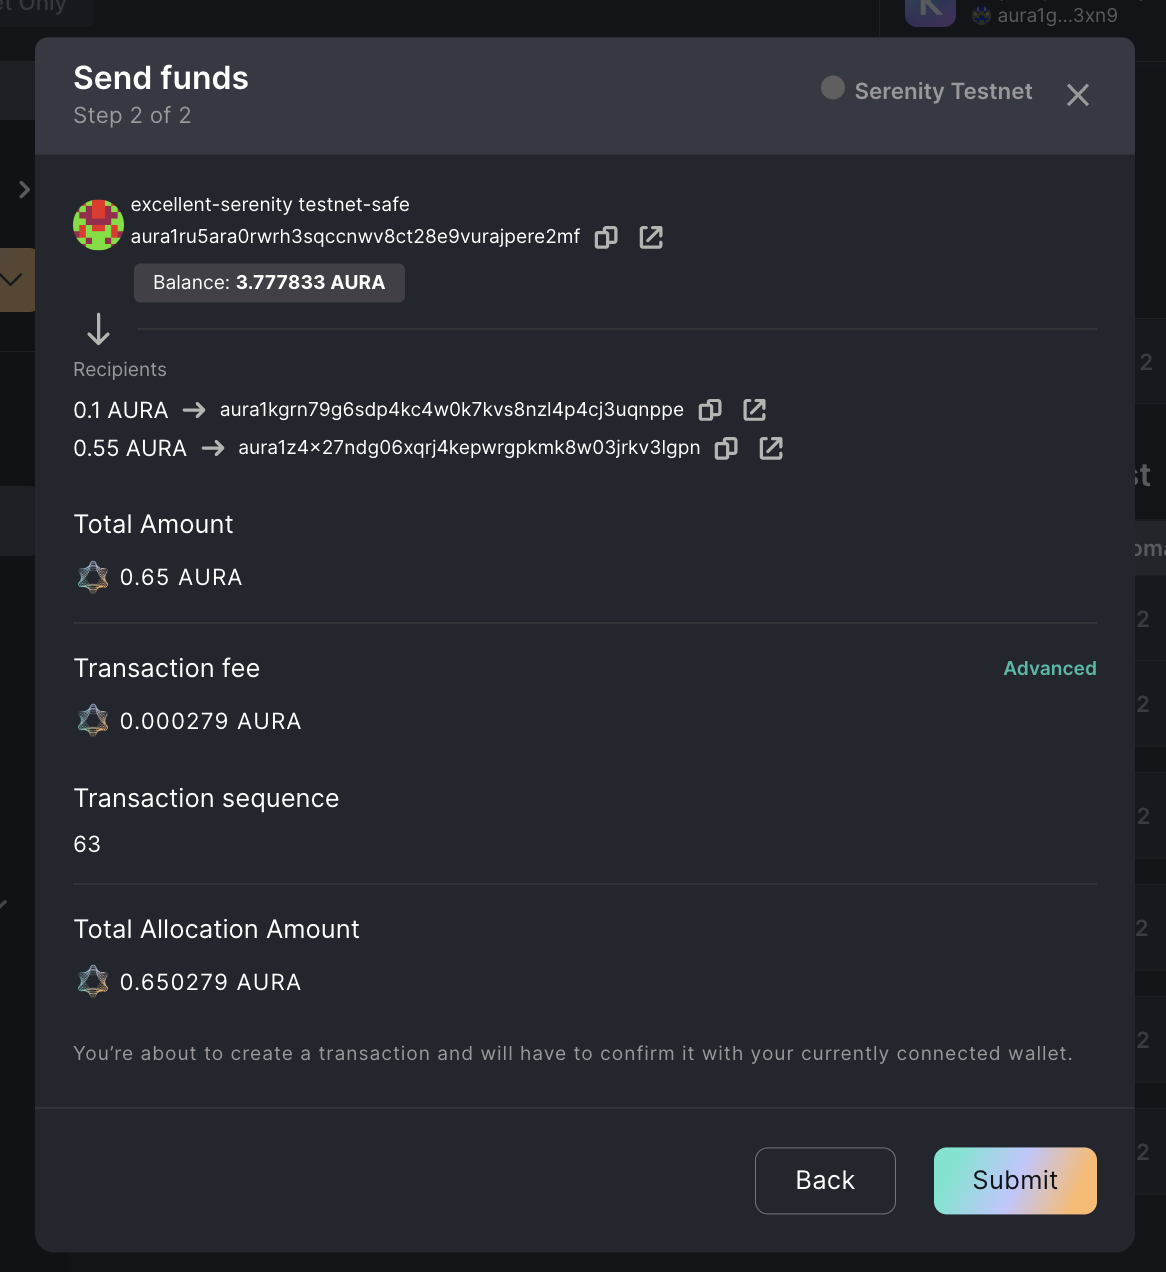Click the K avatar in the top bar
The image size is (1166, 1272).
(930, 12)
